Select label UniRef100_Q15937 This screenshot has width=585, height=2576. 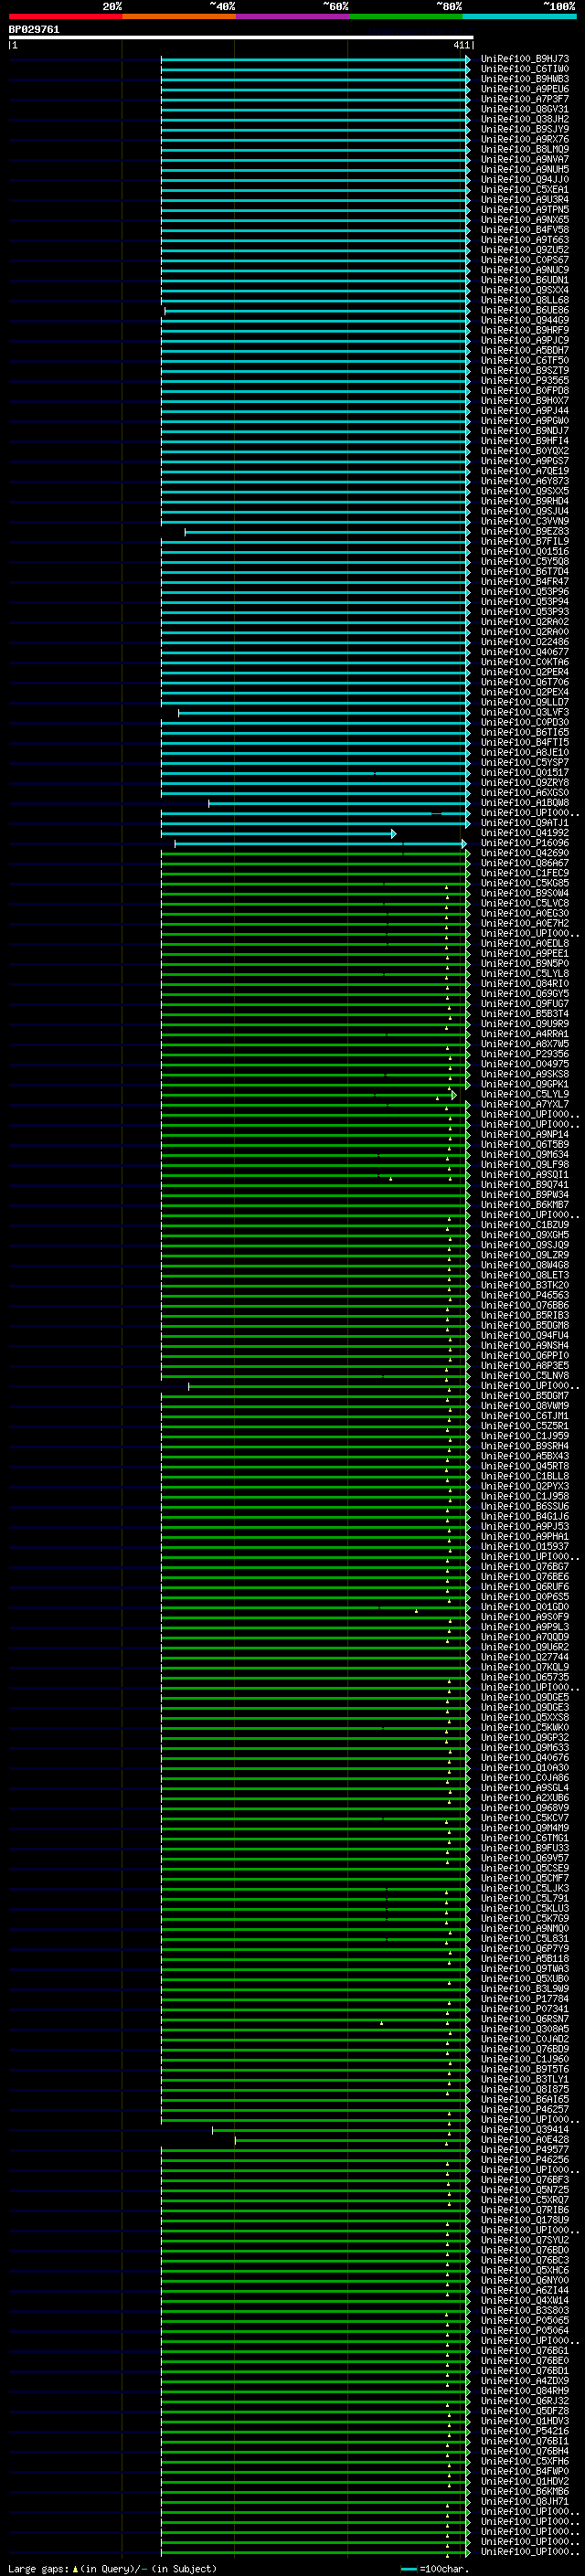point(525,1547)
